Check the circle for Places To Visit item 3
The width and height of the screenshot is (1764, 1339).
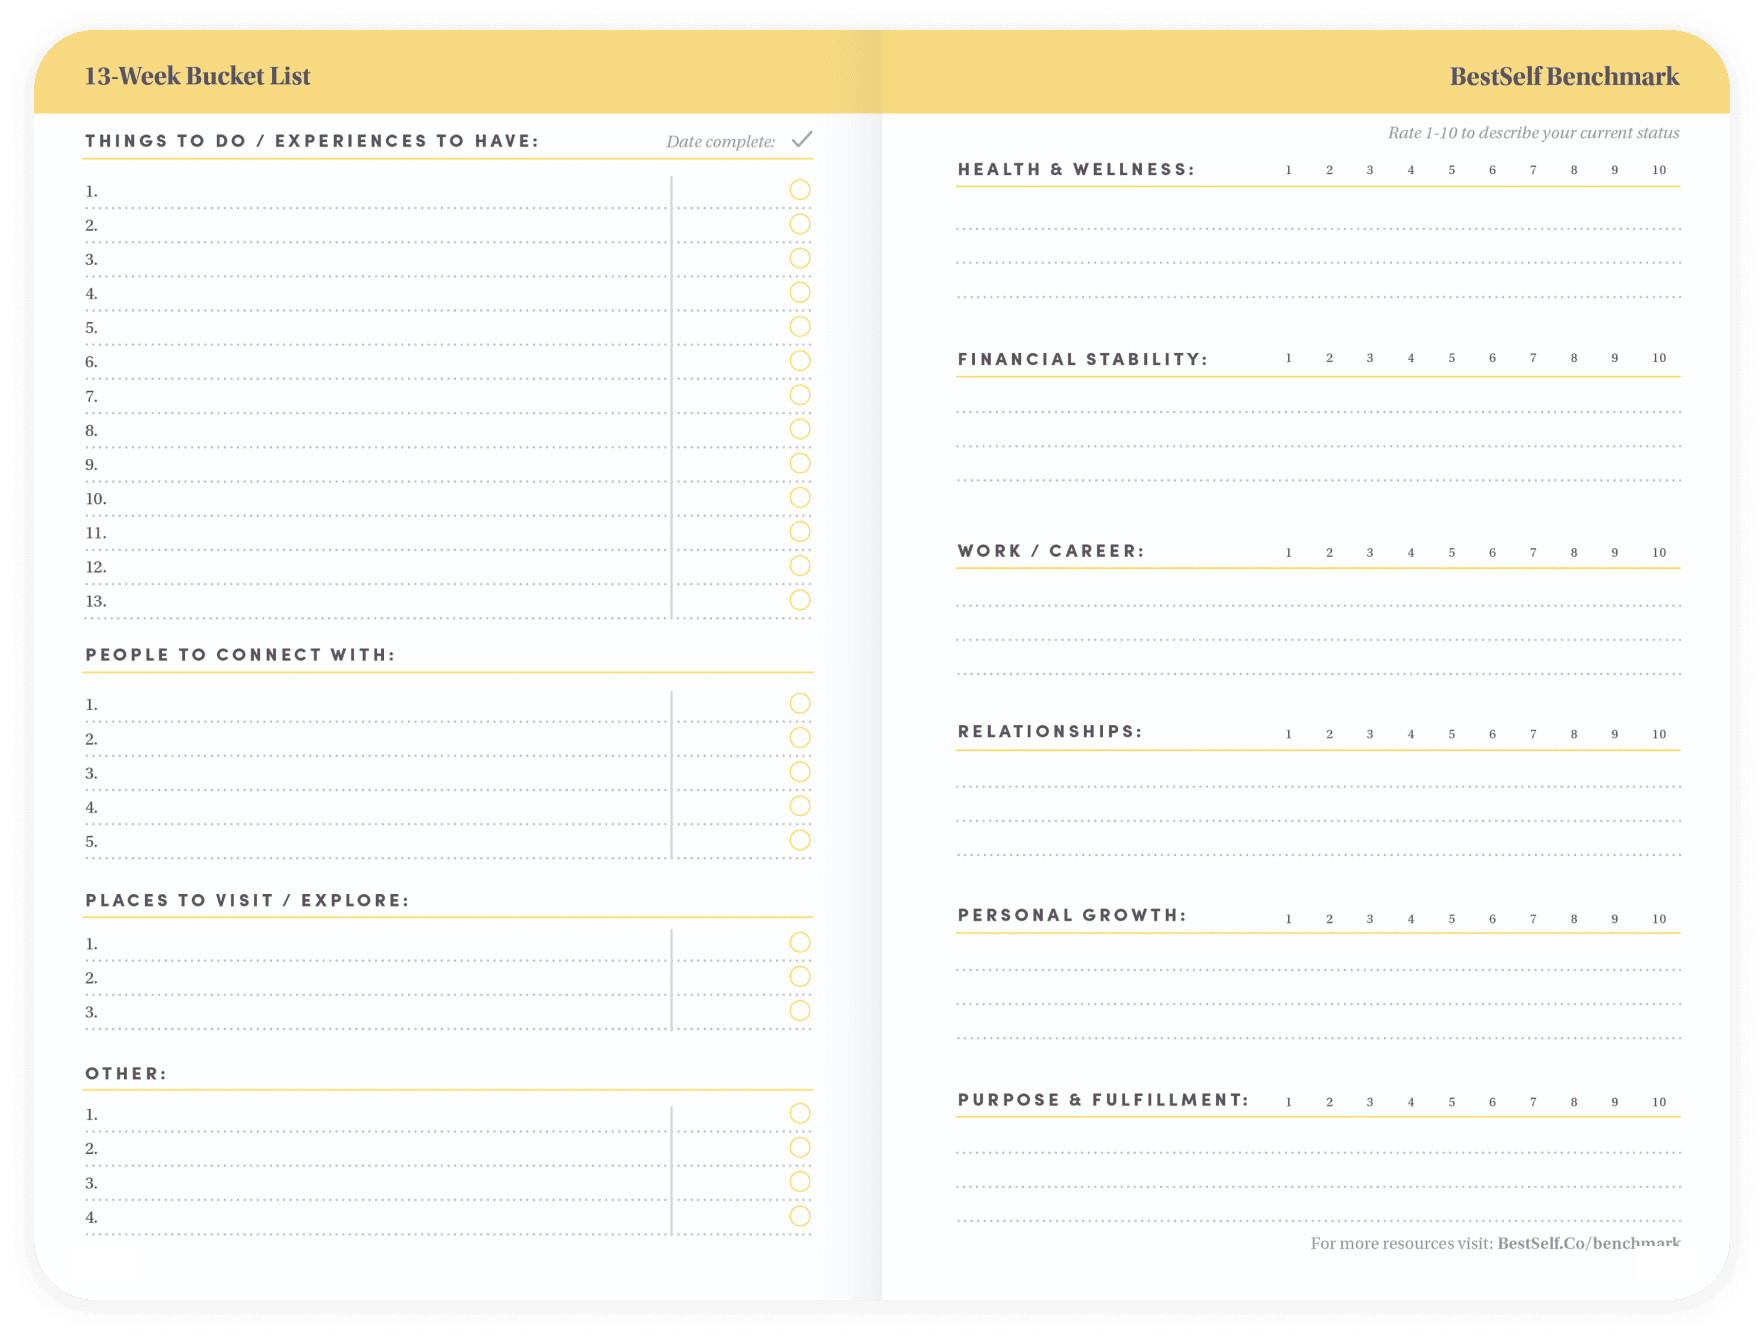[800, 1011]
